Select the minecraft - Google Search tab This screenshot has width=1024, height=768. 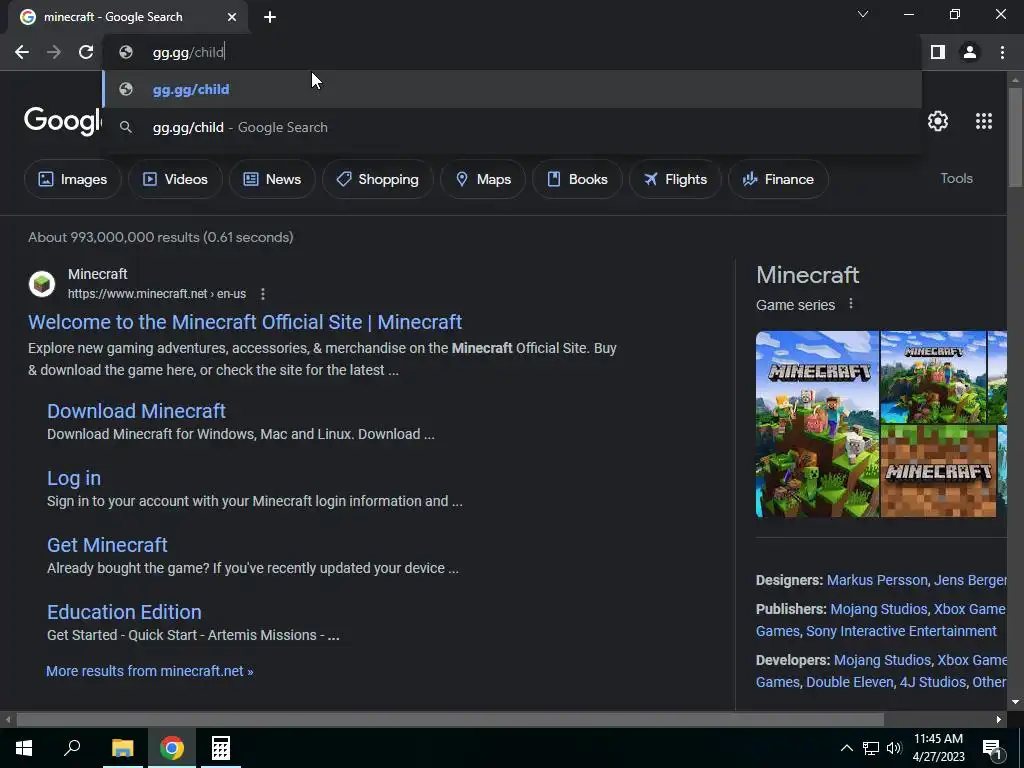click(x=128, y=17)
